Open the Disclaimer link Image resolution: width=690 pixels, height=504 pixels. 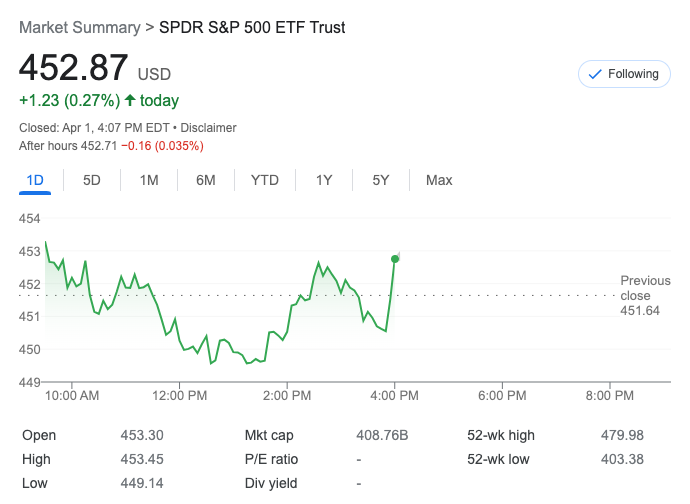(208, 128)
